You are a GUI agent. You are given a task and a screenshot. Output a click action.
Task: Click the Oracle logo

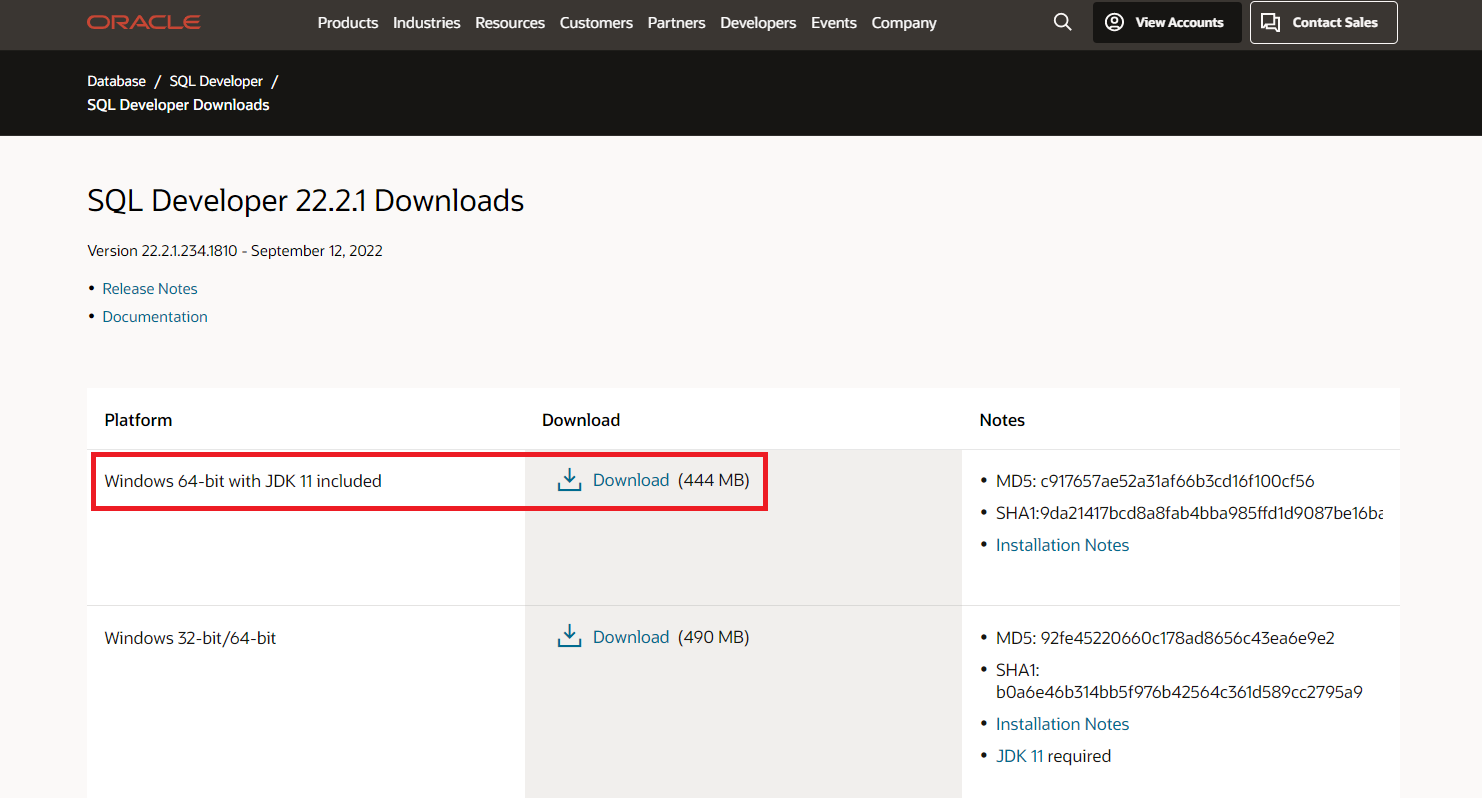144,22
